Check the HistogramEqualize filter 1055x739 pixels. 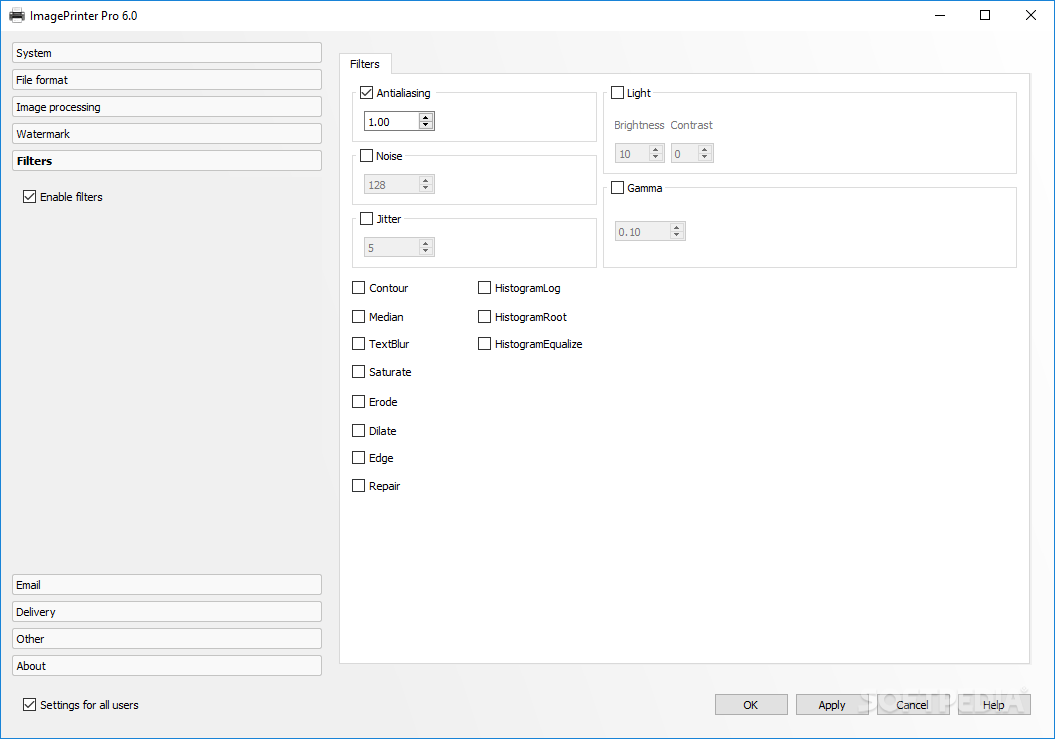coord(484,344)
